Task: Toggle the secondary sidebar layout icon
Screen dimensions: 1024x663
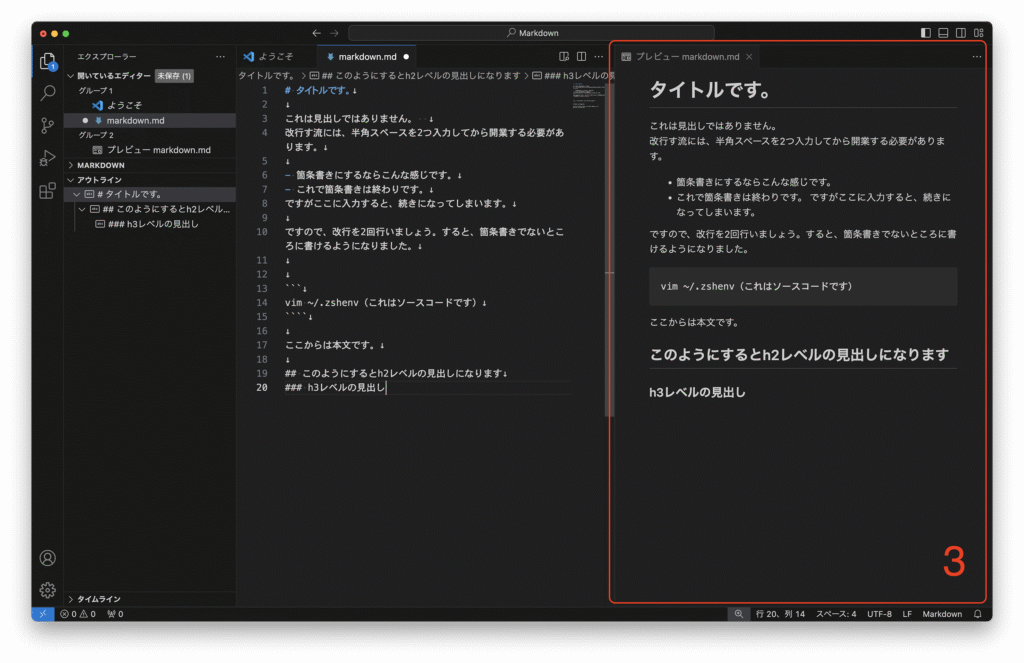Action: tap(961, 33)
